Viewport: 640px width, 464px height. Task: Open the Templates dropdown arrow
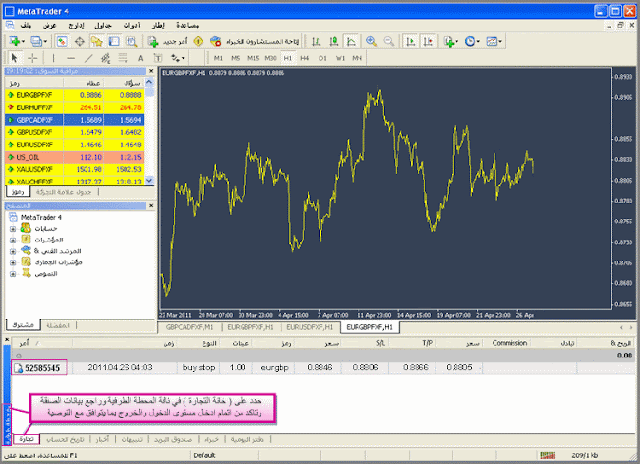pyautogui.click(x=500, y=42)
